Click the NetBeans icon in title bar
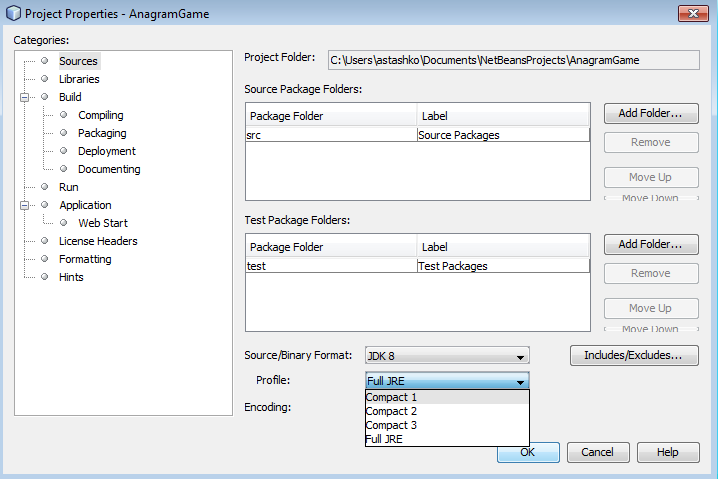 [13, 13]
